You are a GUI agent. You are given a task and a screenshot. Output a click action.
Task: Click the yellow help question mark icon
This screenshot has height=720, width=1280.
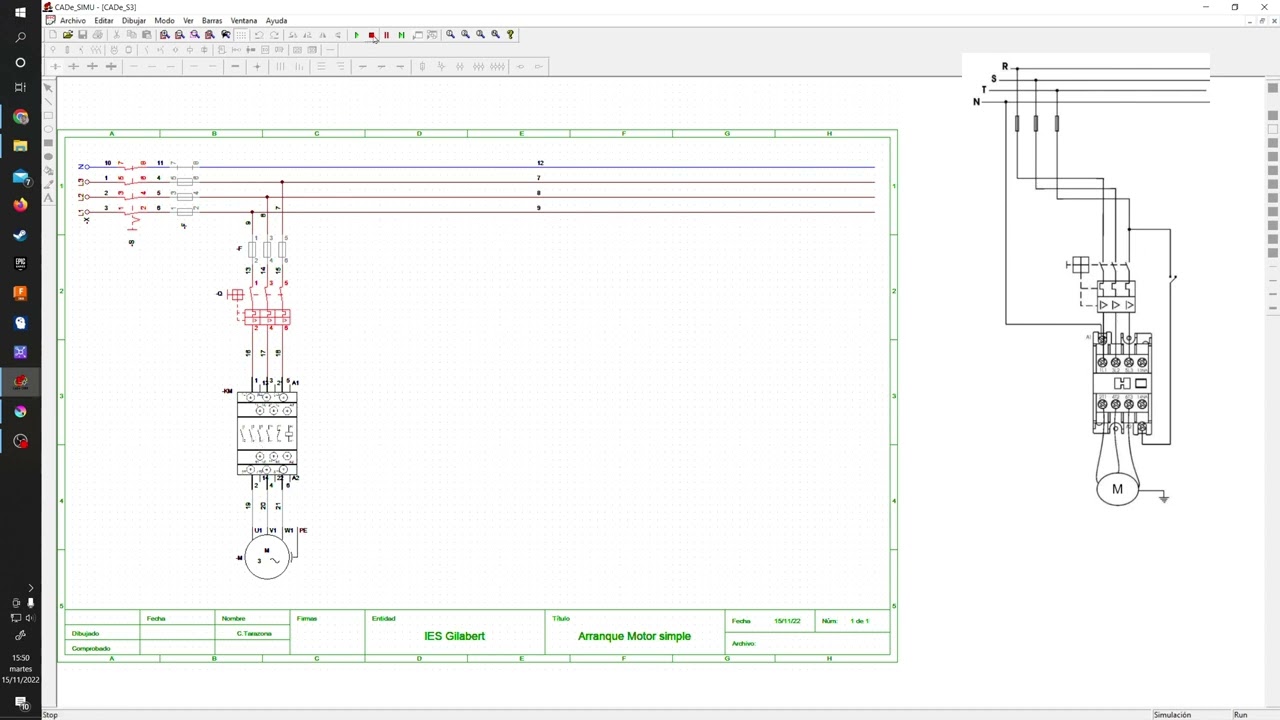click(x=510, y=35)
